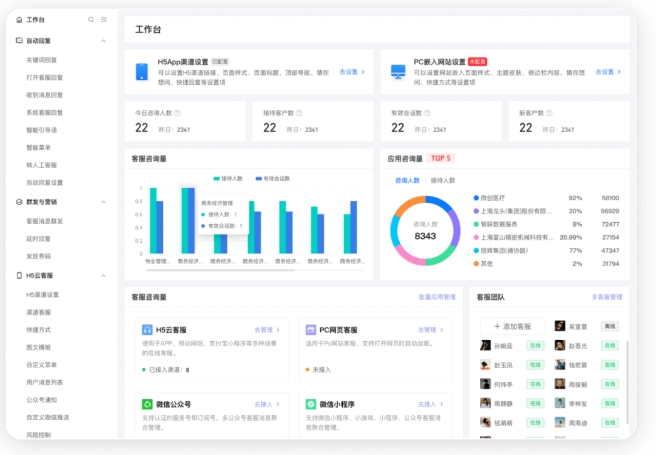
Task: Click 去管理 on H5云客服 card
Action: pos(264,330)
